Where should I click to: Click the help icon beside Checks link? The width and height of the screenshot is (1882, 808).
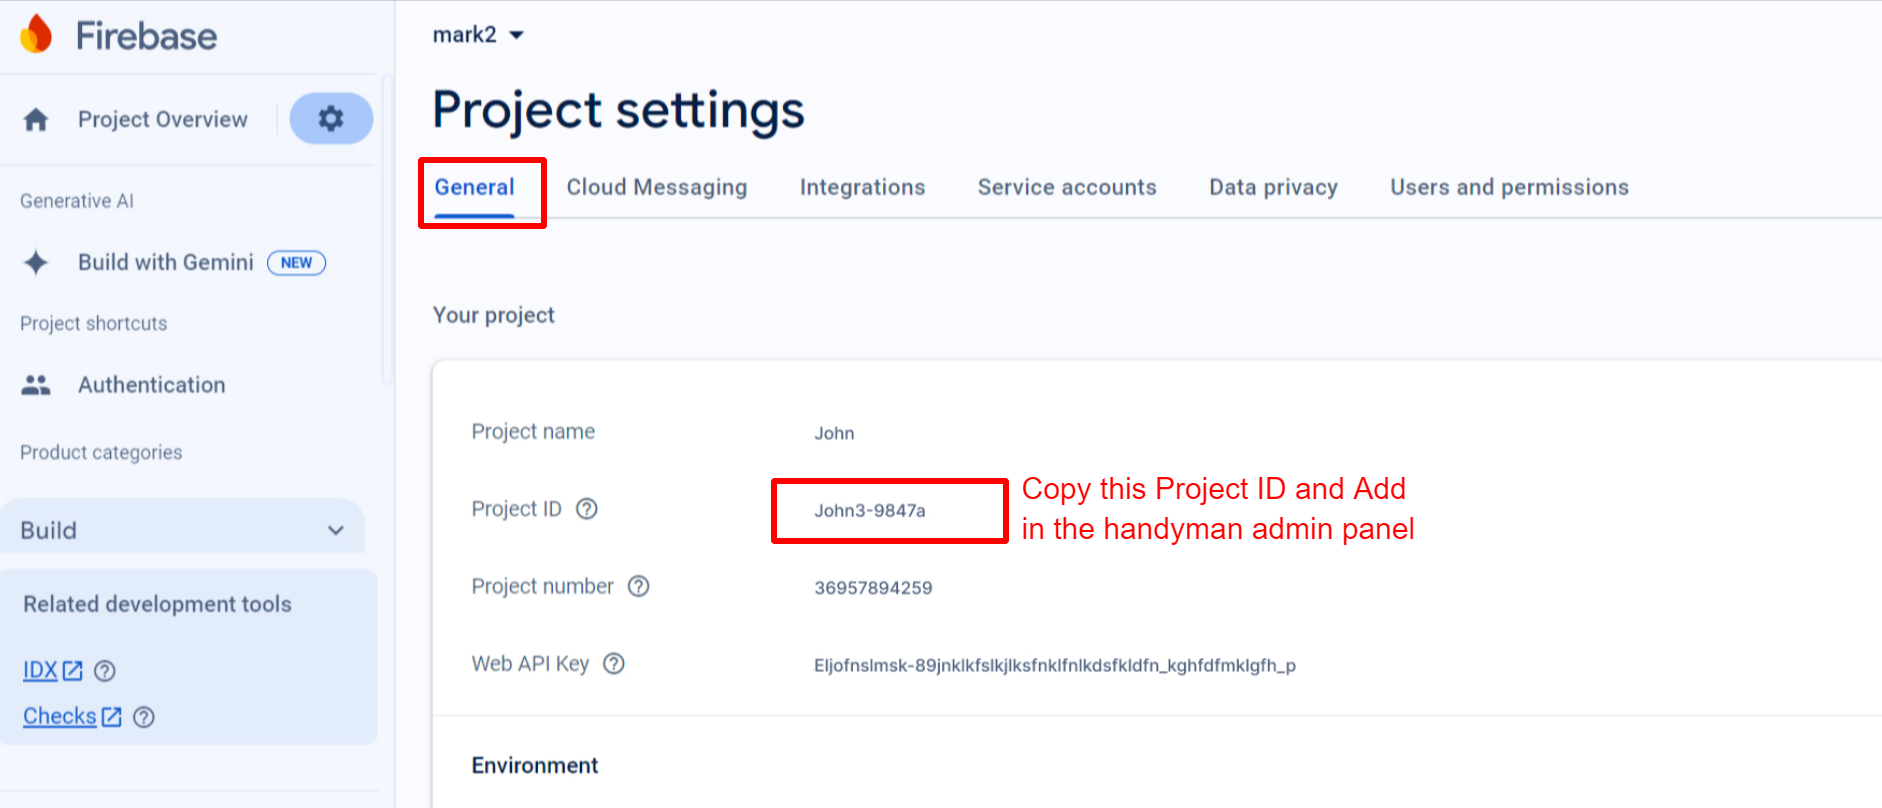[144, 717]
